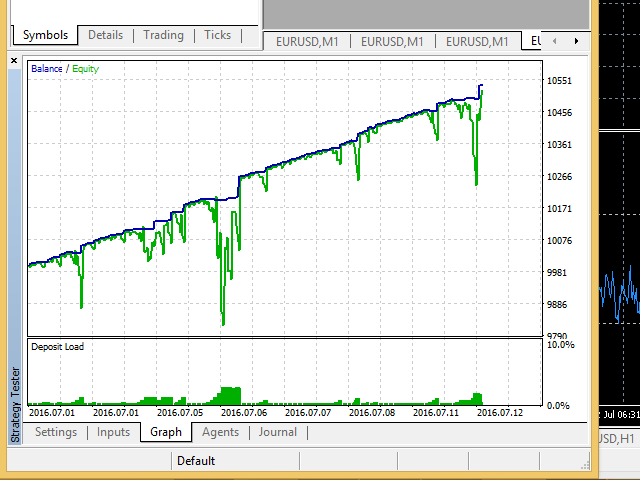Click the Deposit Load label

coord(57,347)
